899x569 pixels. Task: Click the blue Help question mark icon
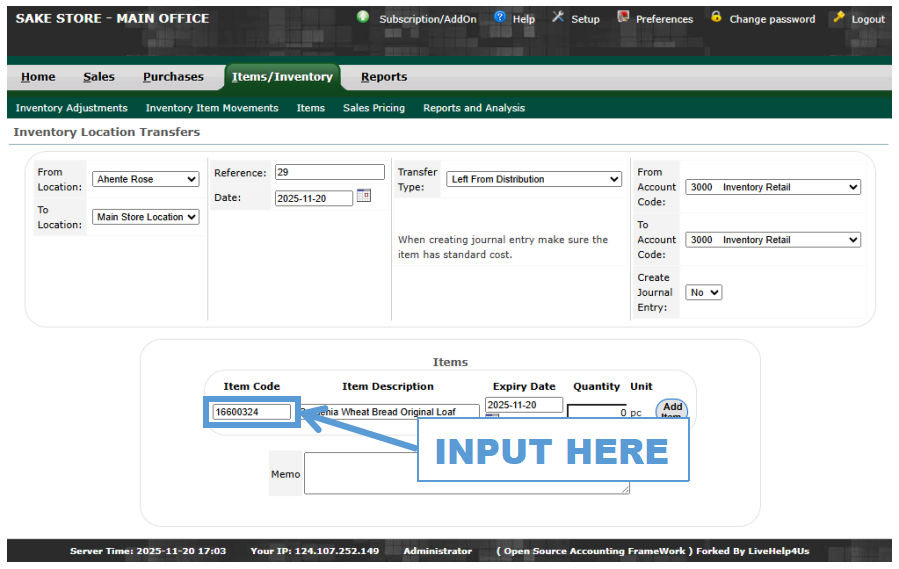click(x=500, y=18)
